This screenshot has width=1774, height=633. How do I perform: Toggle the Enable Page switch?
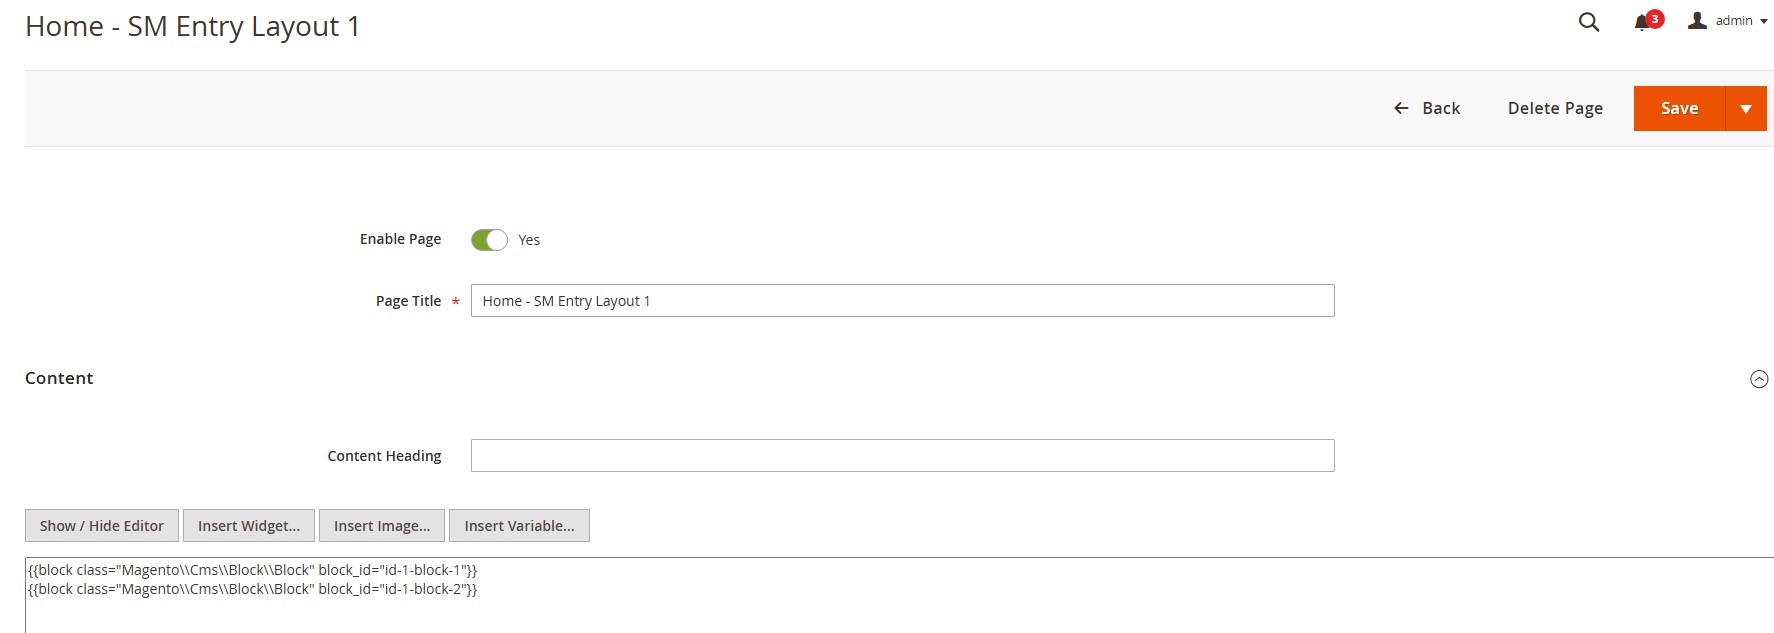click(489, 240)
